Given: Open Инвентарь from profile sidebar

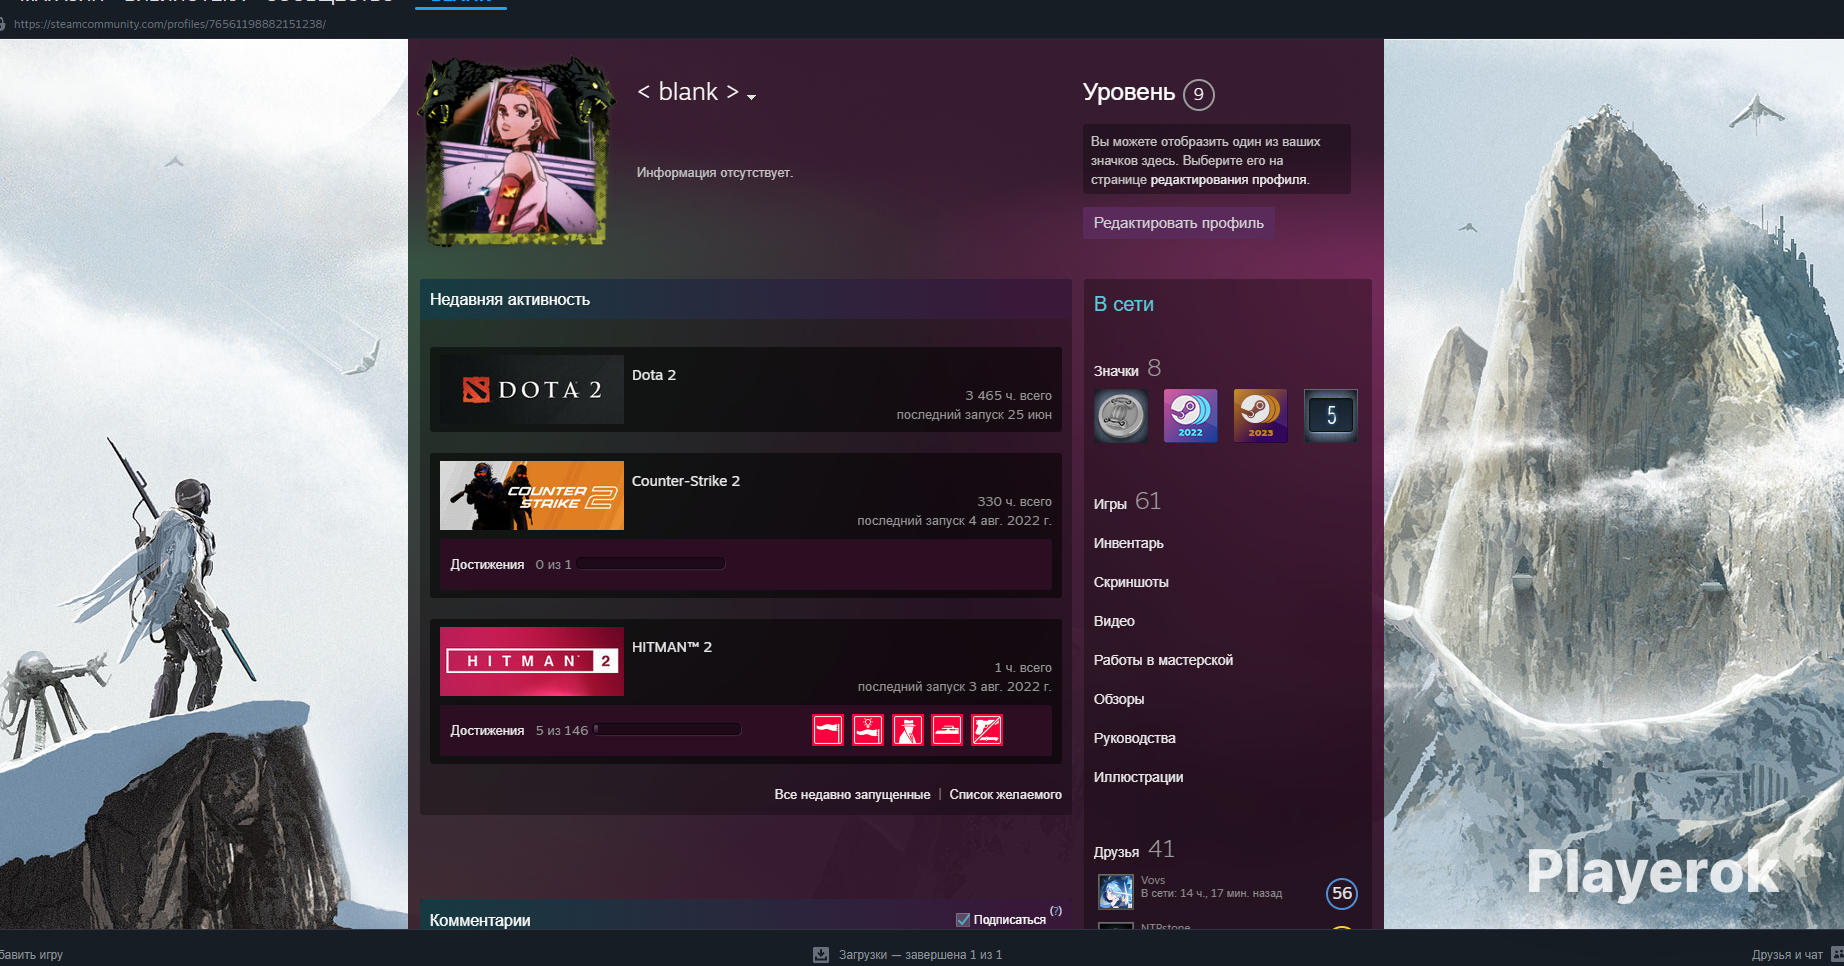Looking at the screenshot, I should pyautogui.click(x=1129, y=543).
